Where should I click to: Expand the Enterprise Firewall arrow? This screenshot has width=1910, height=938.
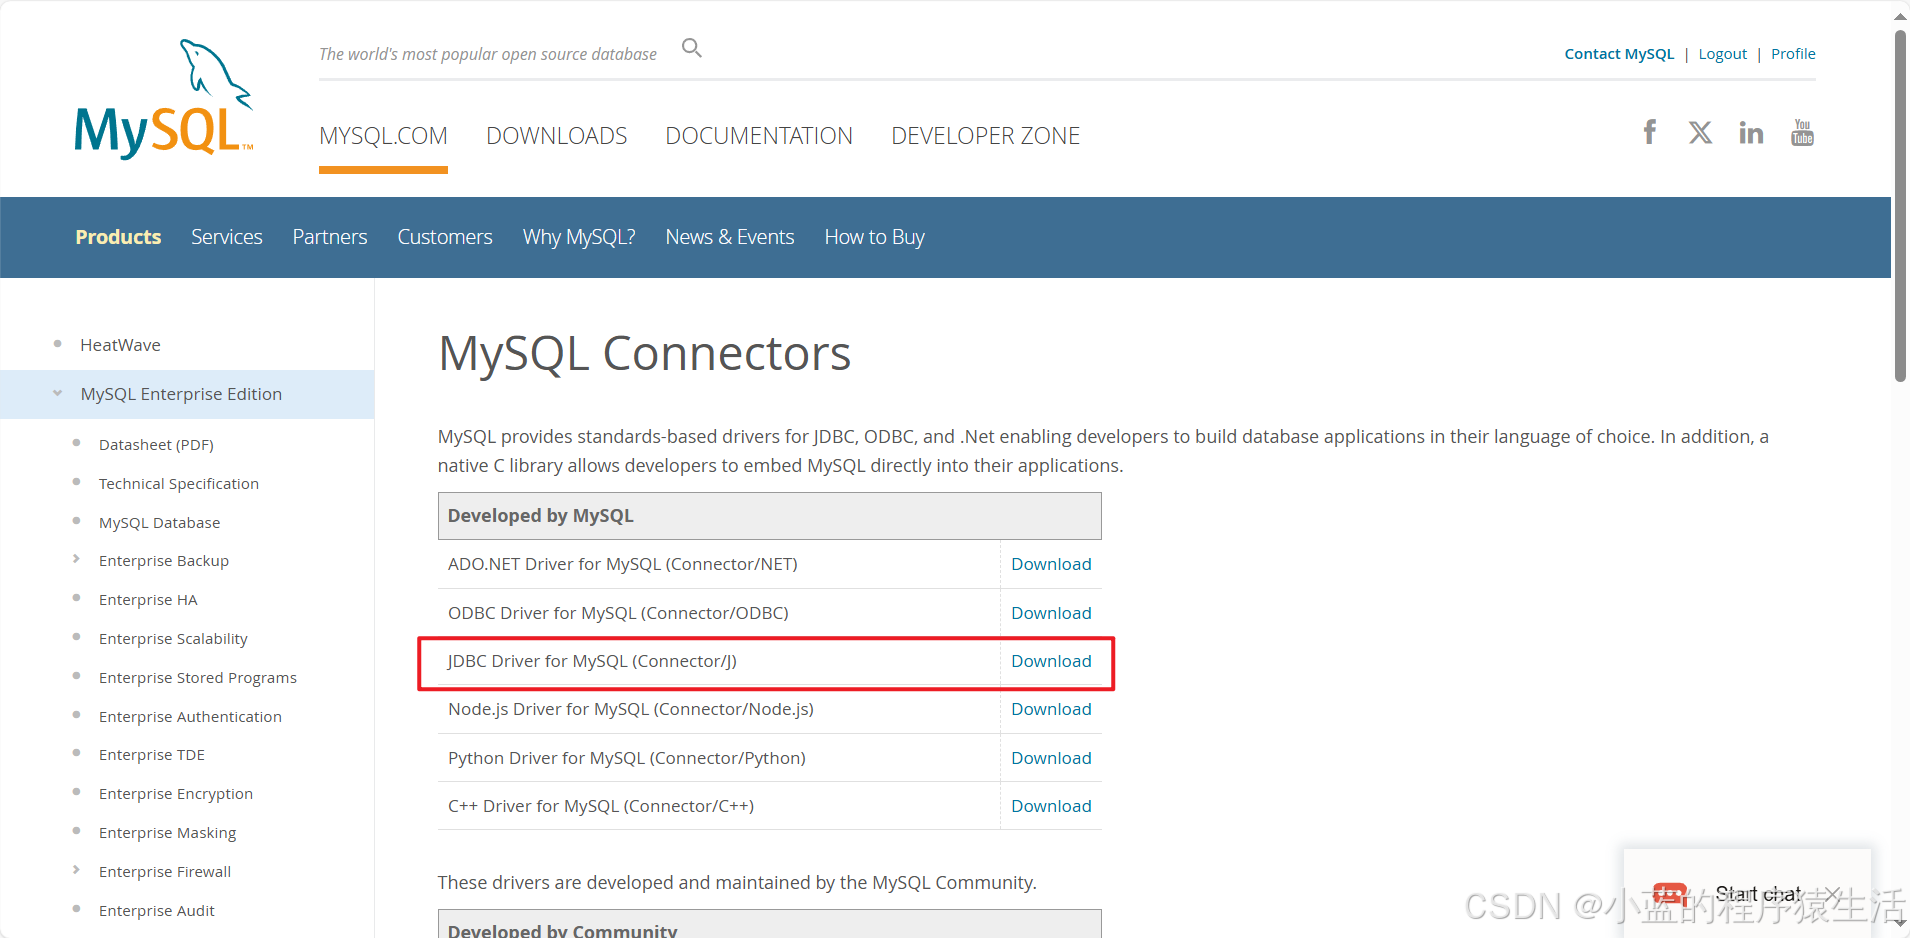(x=76, y=871)
